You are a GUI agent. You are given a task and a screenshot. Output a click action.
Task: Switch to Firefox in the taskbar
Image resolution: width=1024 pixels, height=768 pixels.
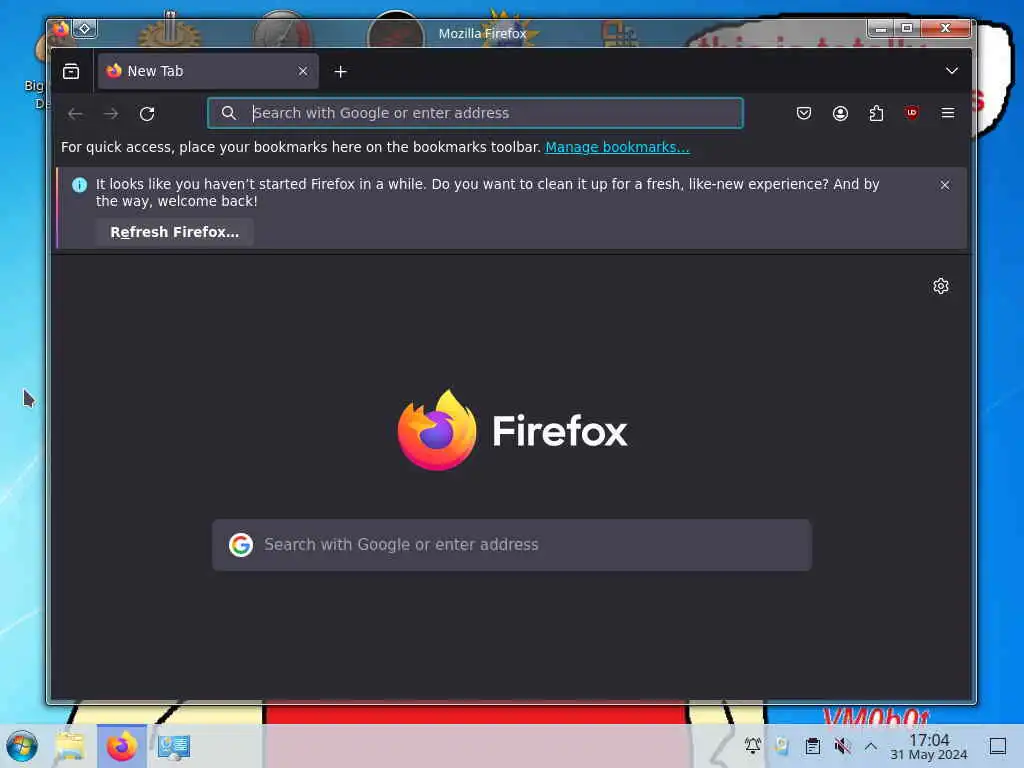tap(121, 746)
